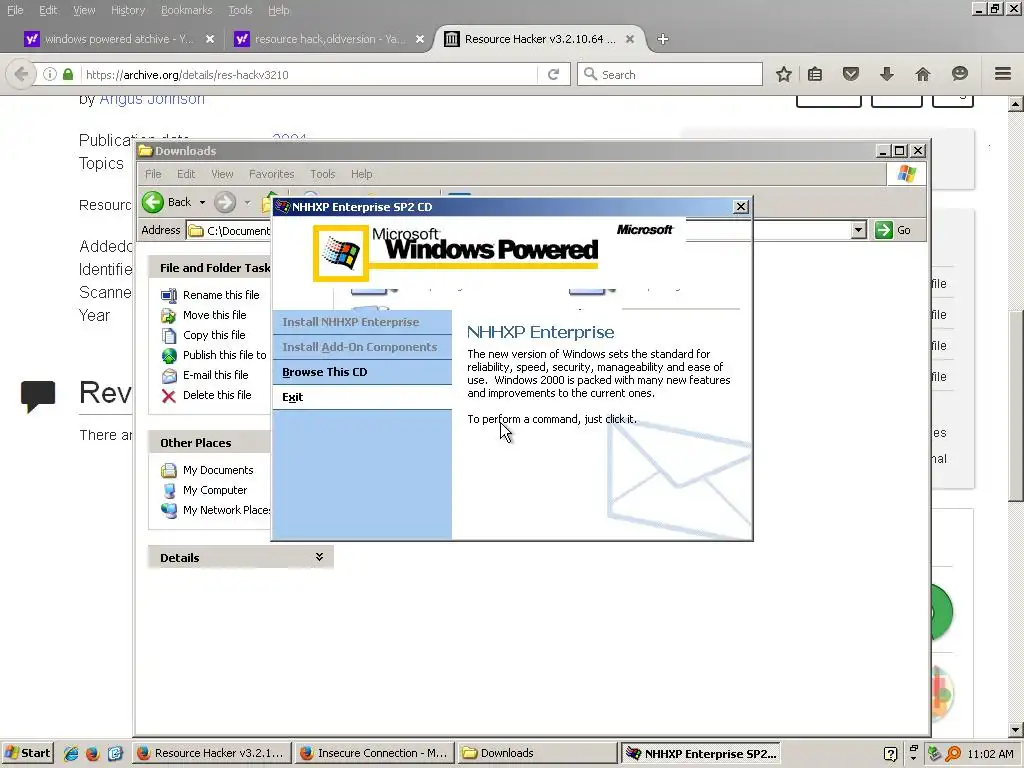Open Back history dropdown in Downloads window
Viewport: 1024px width, 768px height.
(202, 202)
